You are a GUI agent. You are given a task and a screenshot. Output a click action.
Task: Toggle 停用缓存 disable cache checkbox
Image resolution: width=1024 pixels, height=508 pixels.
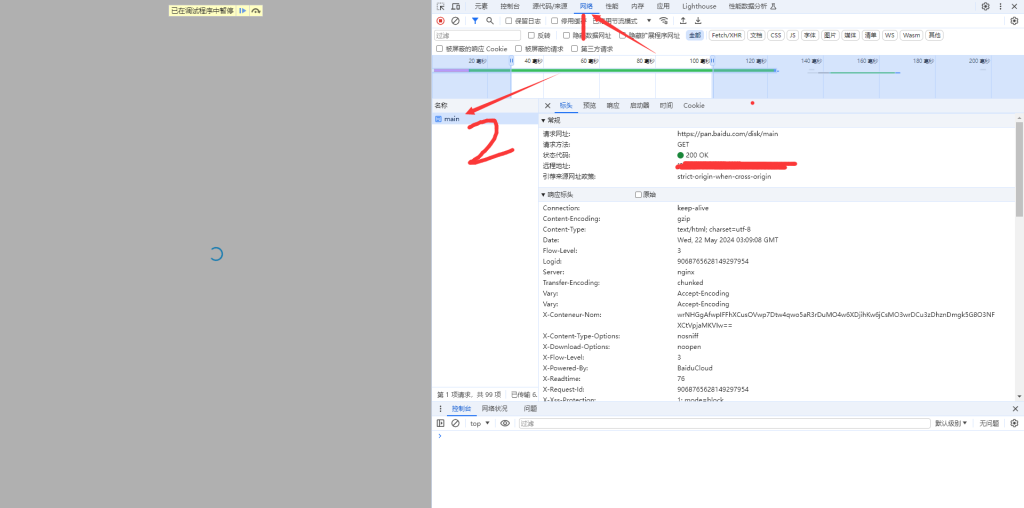(x=554, y=21)
